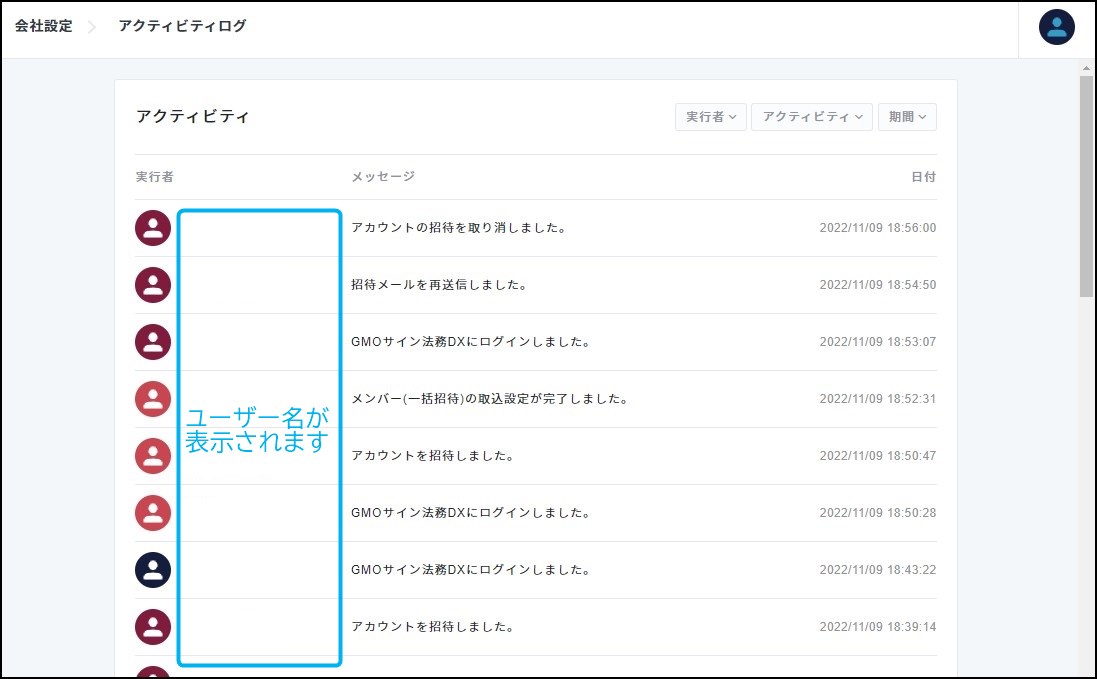The width and height of the screenshot is (1097, 679).
Task: Click the vertical scrollbar thumb
Action: (1086, 187)
